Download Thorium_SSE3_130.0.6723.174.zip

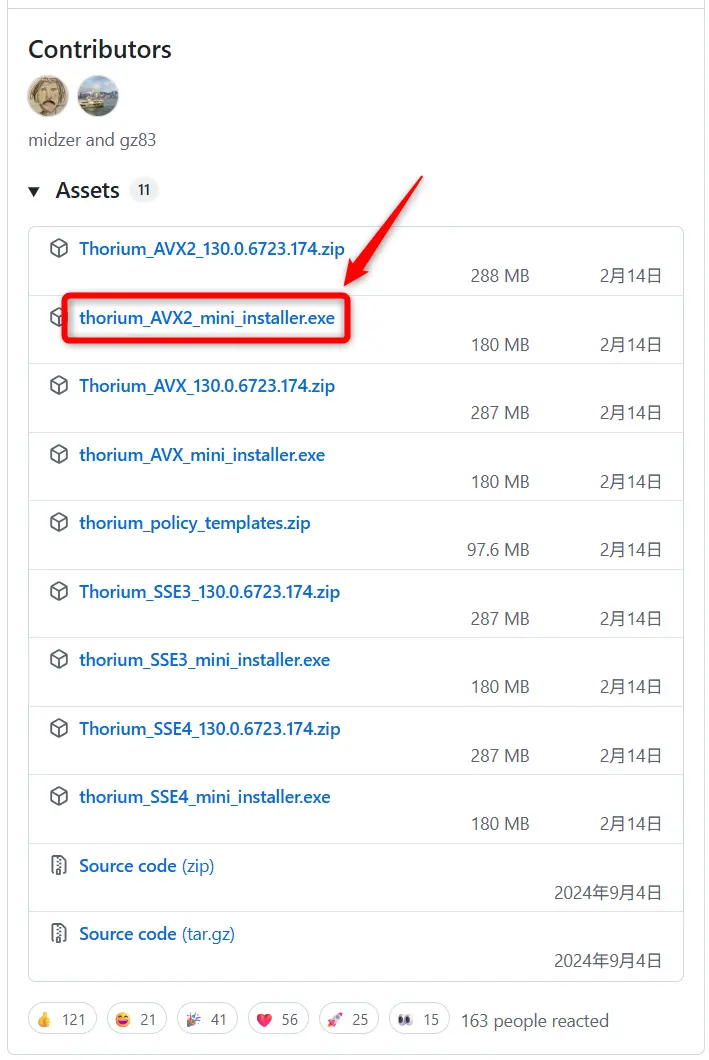(x=209, y=592)
